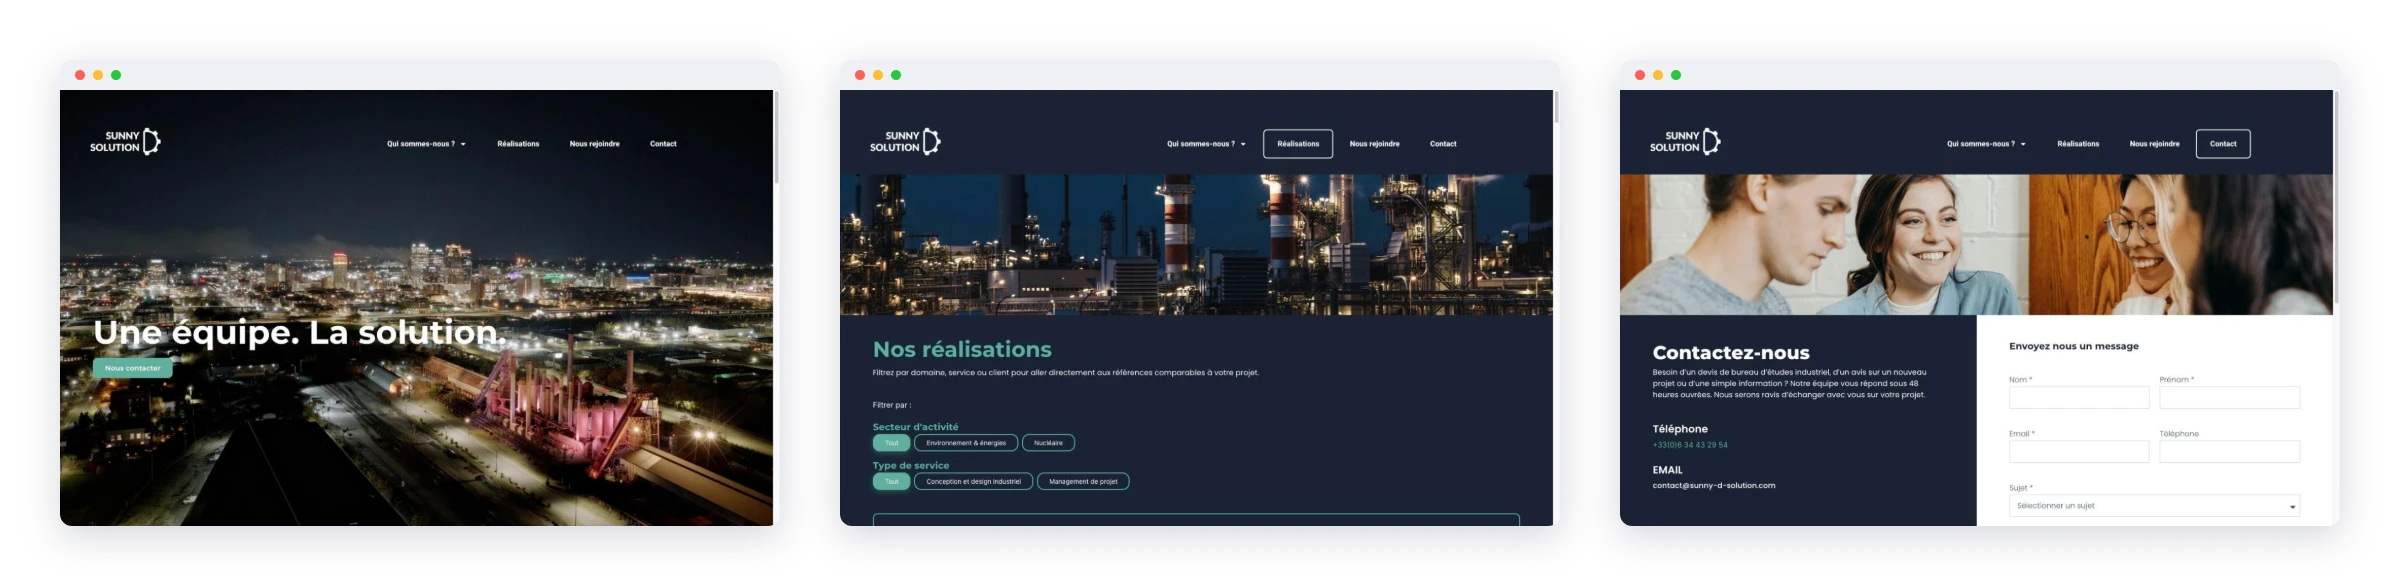
Task: Click Sunny Solution logo in second window
Action: (x=905, y=142)
